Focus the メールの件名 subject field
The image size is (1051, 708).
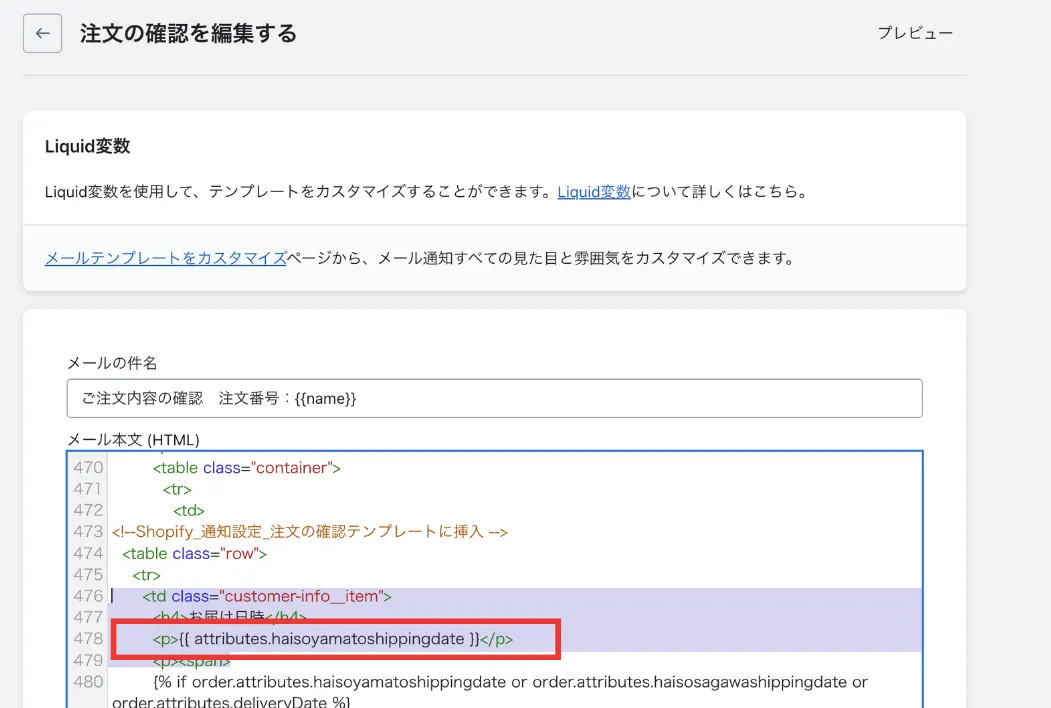point(494,398)
